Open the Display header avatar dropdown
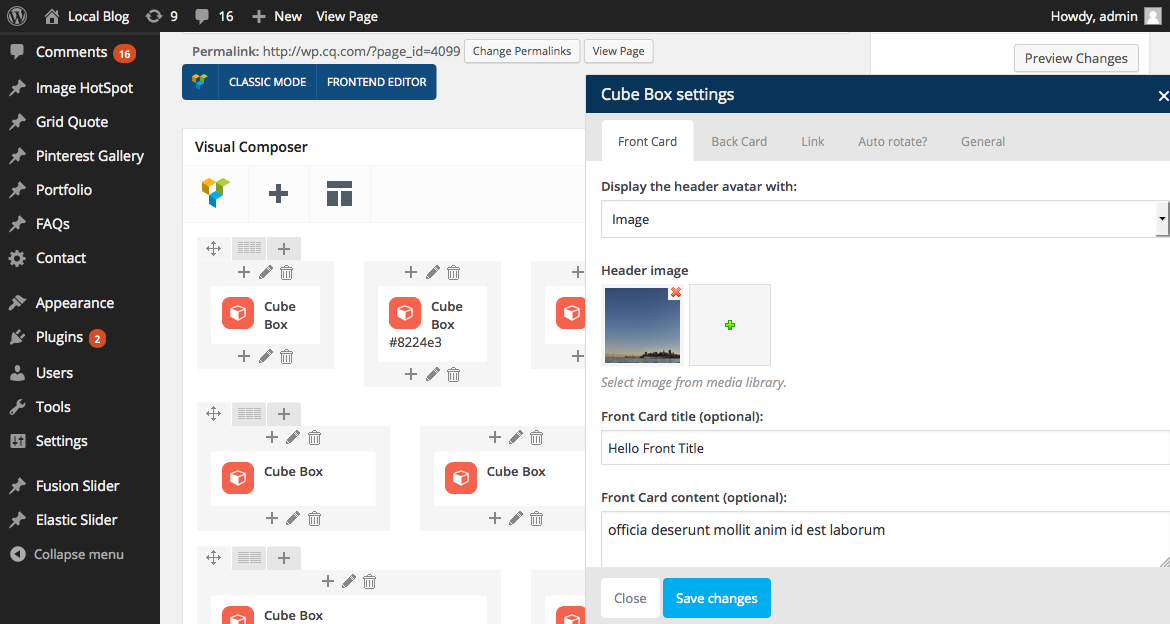The height and width of the screenshot is (624, 1170). [884, 219]
